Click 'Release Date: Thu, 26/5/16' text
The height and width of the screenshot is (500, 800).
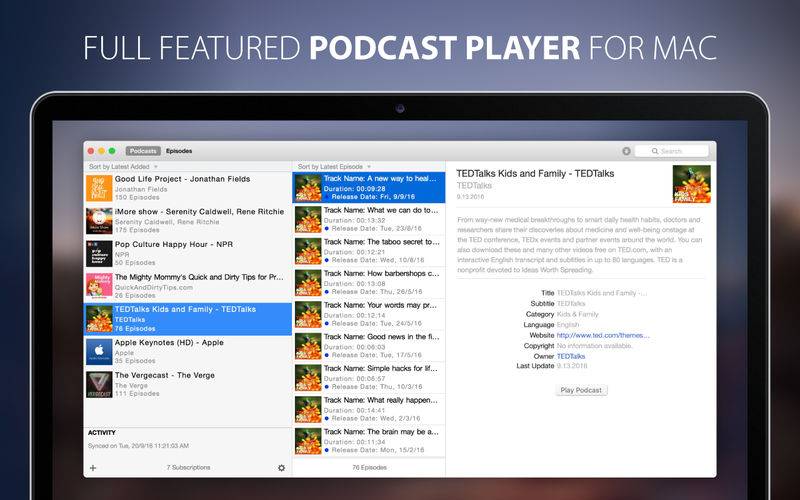pyautogui.click(x=377, y=292)
